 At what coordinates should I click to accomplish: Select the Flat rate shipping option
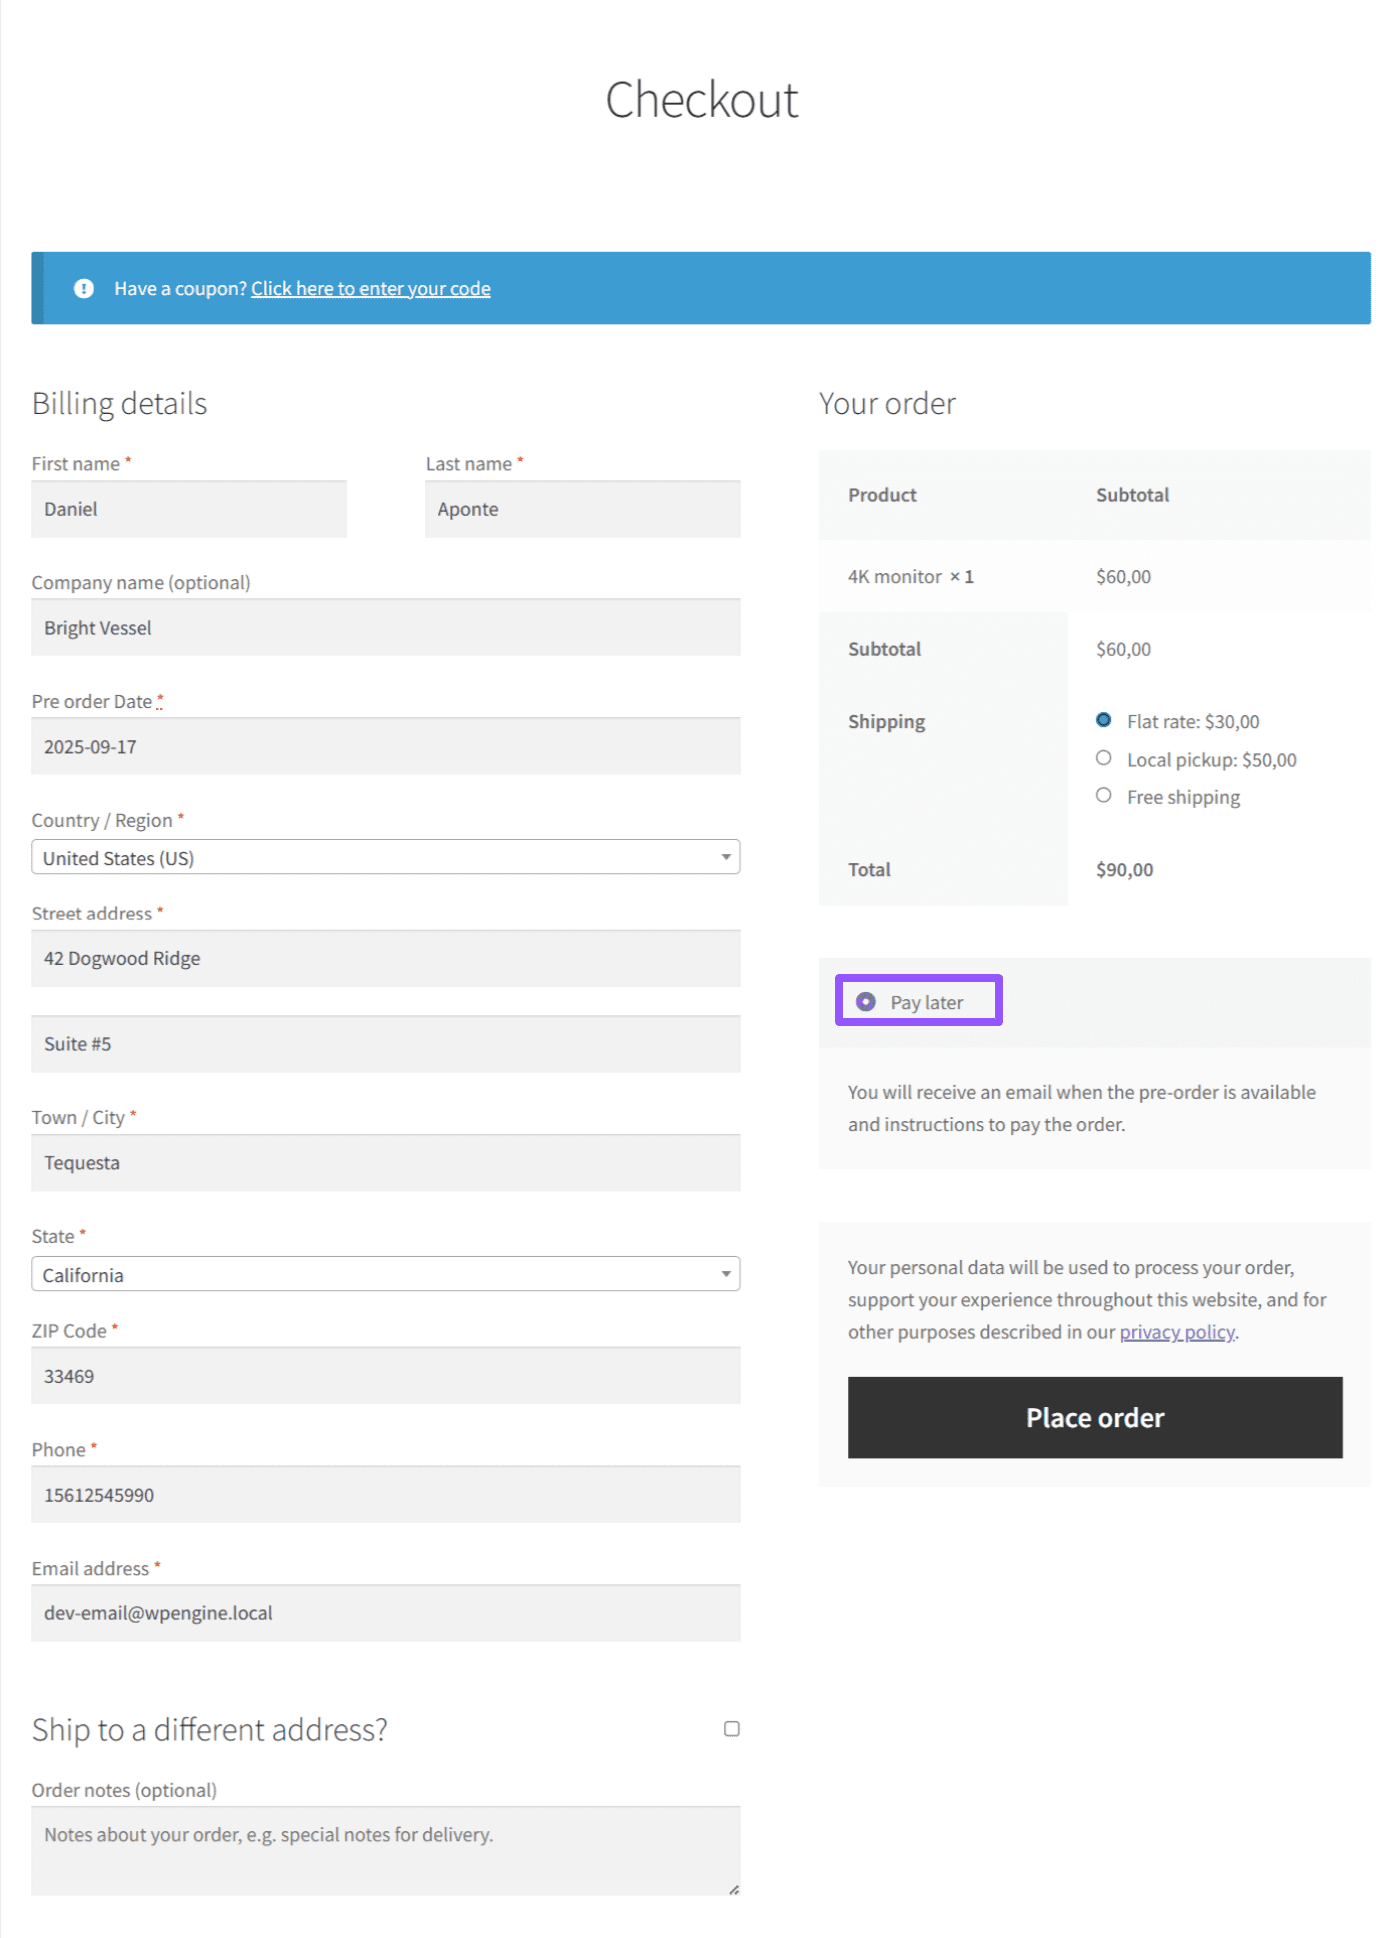click(1103, 719)
